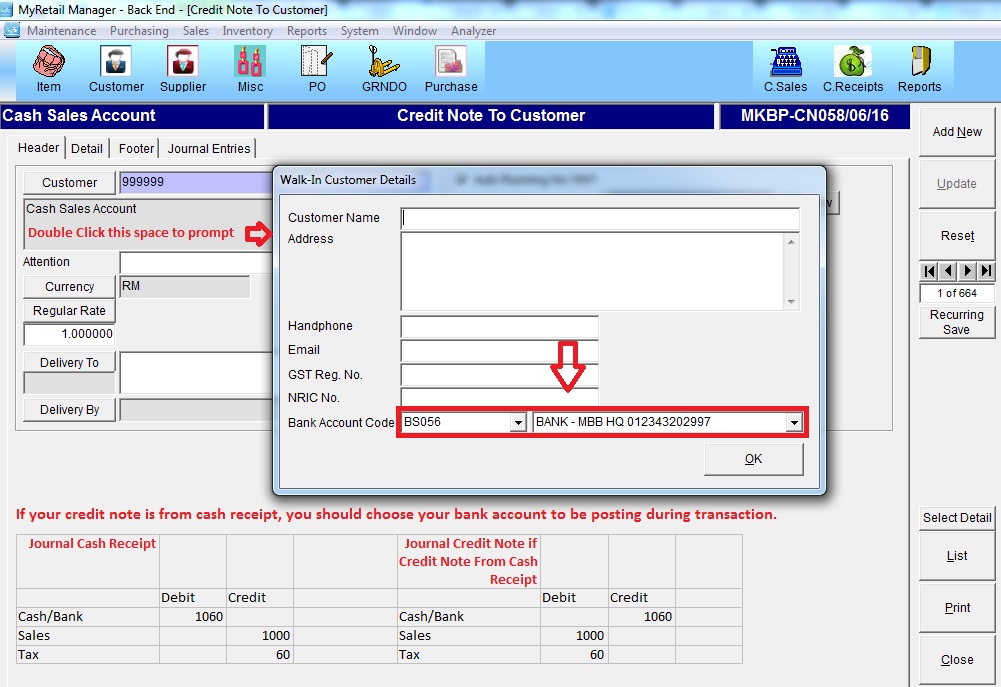Expand the BS056 bank code dropdown

coord(518,423)
